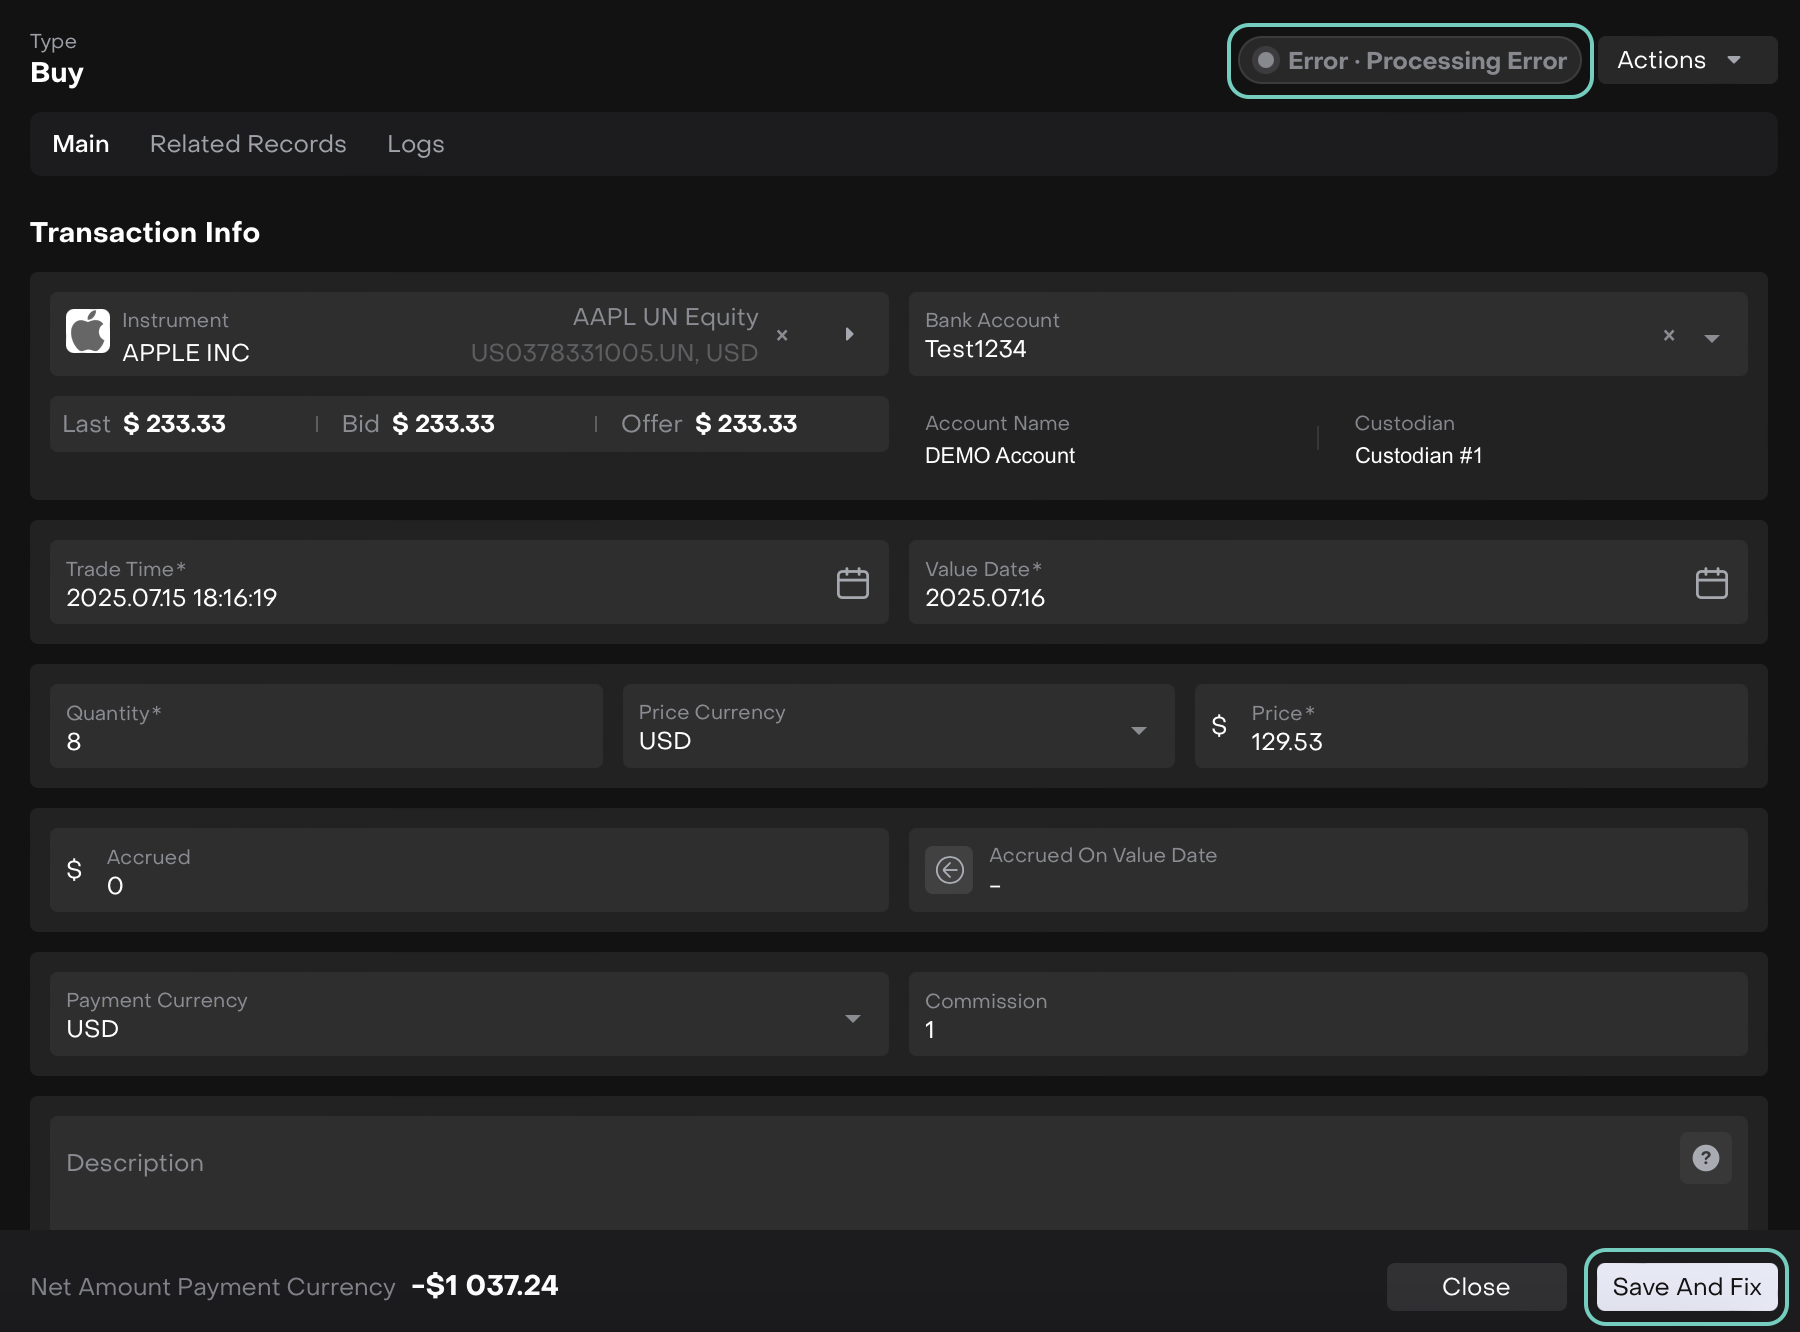Open the Bank Account dropdown
Image resolution: width=1800 pixels, height=1332 pixels.
pyautogui.click(x=1712, y=338)
